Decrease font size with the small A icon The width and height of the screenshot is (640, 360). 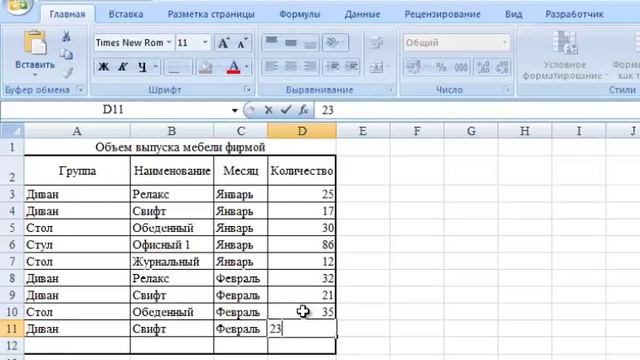pos(242,43)
